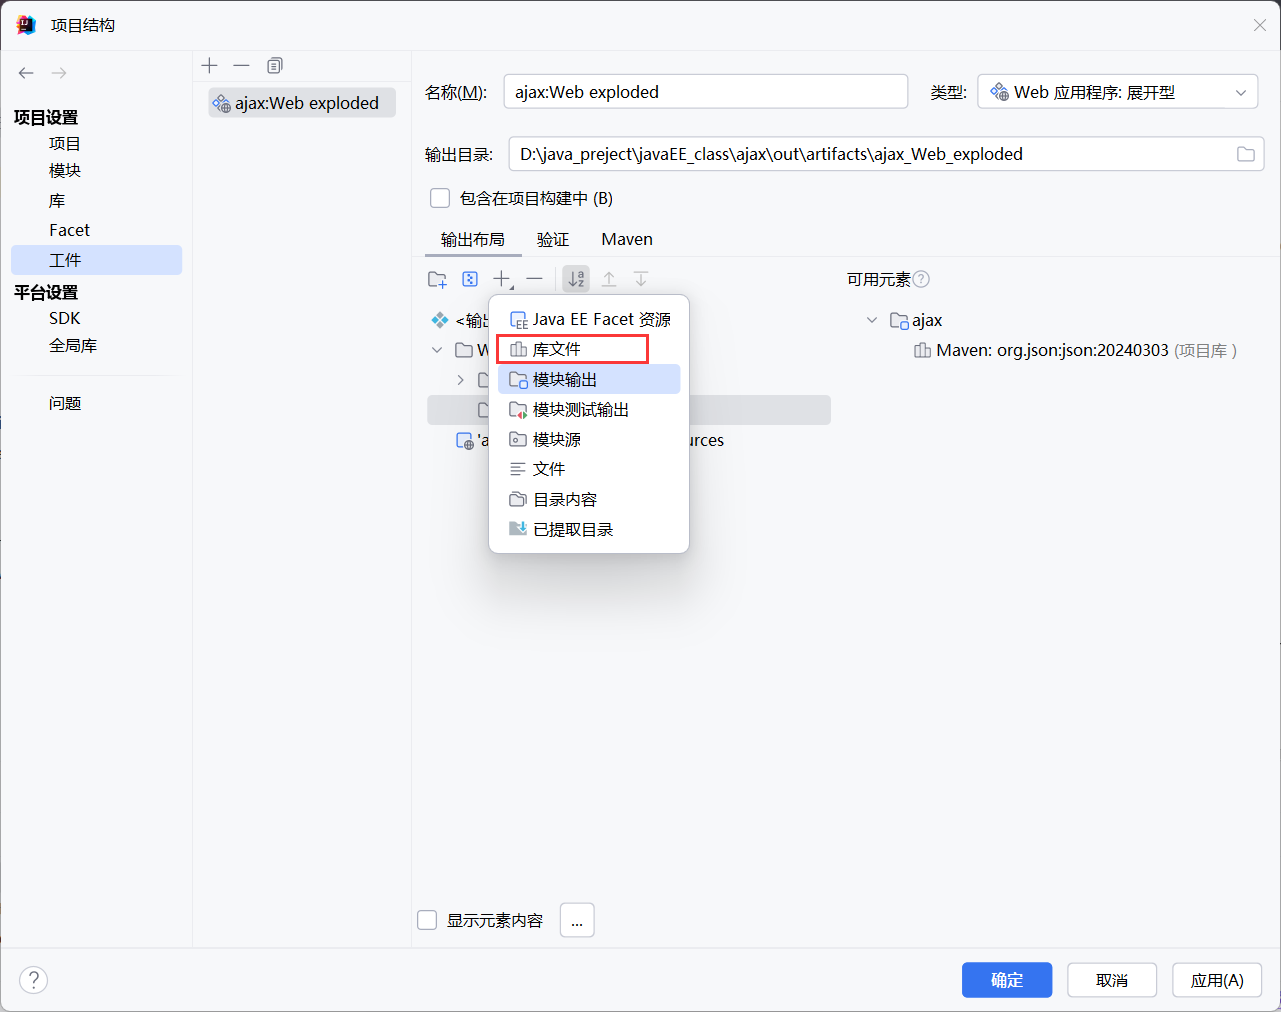
Task: Create an archive with the archive icon
Action: pos(470,280)
